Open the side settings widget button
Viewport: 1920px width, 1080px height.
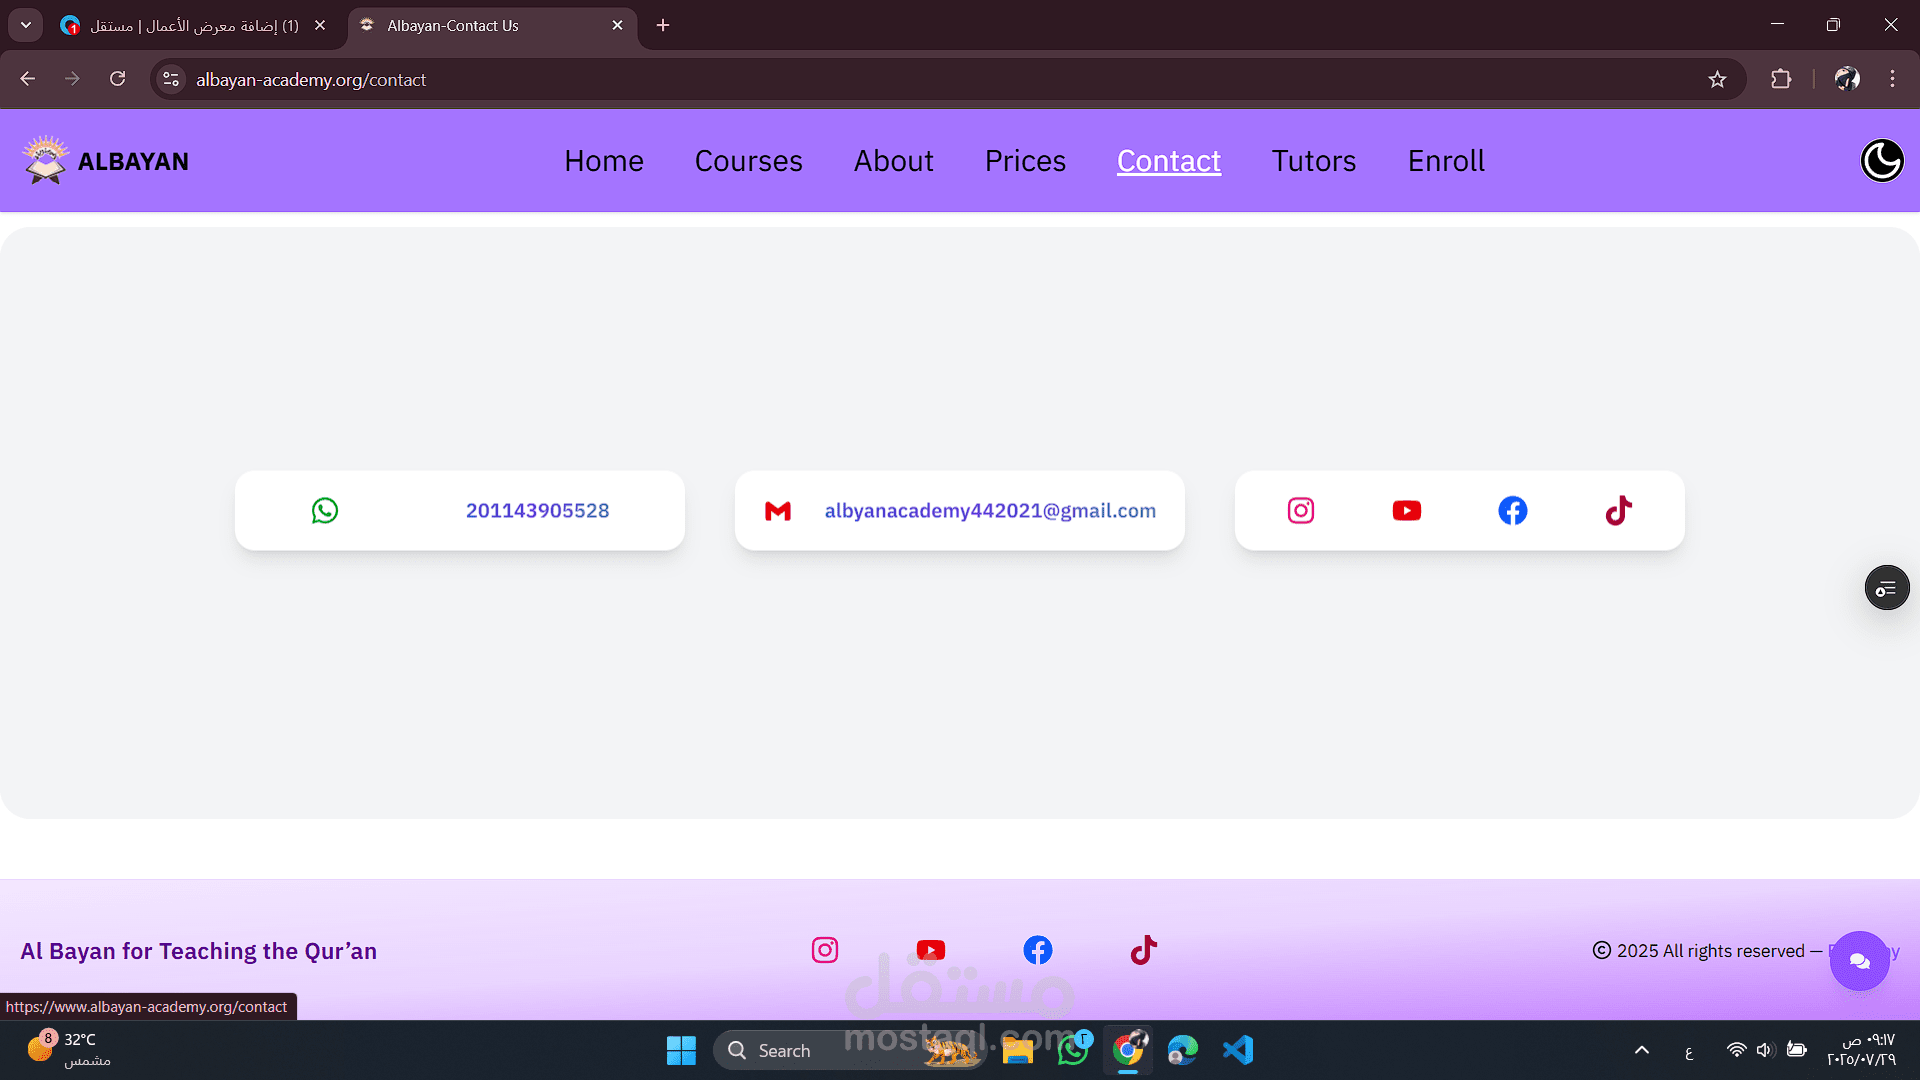1886,588
